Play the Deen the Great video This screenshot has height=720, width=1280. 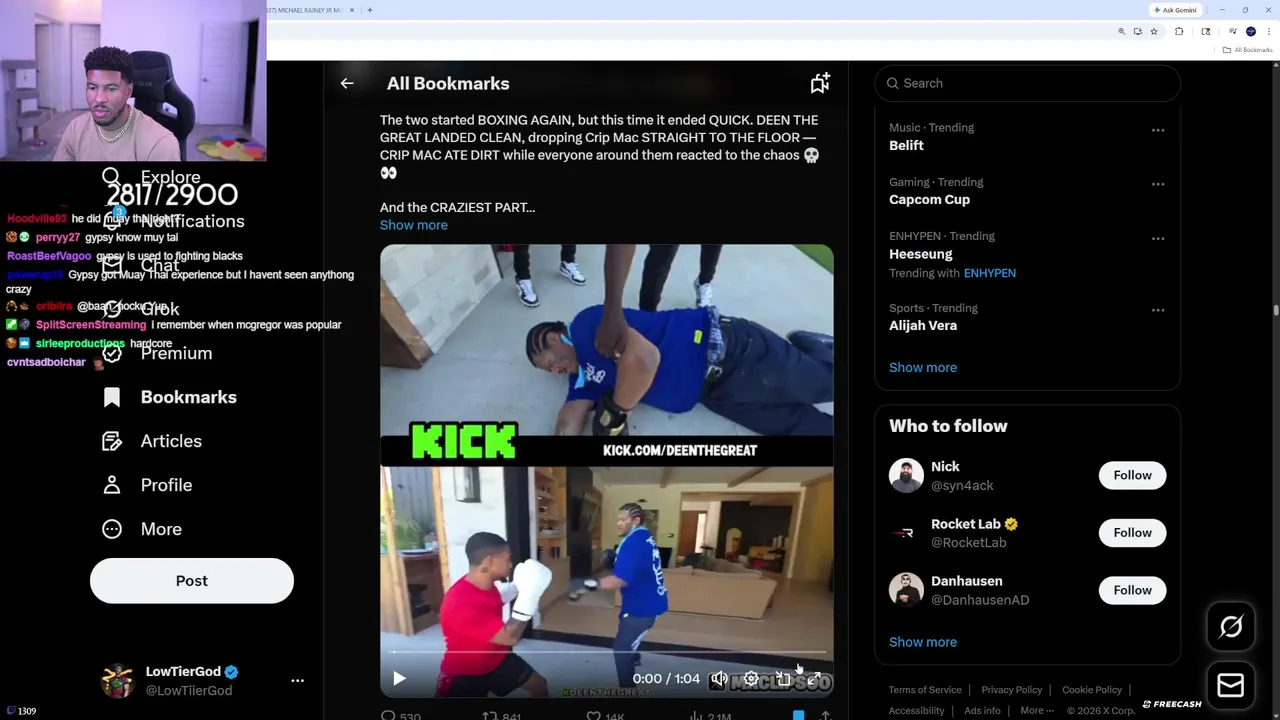pos(399,679)
